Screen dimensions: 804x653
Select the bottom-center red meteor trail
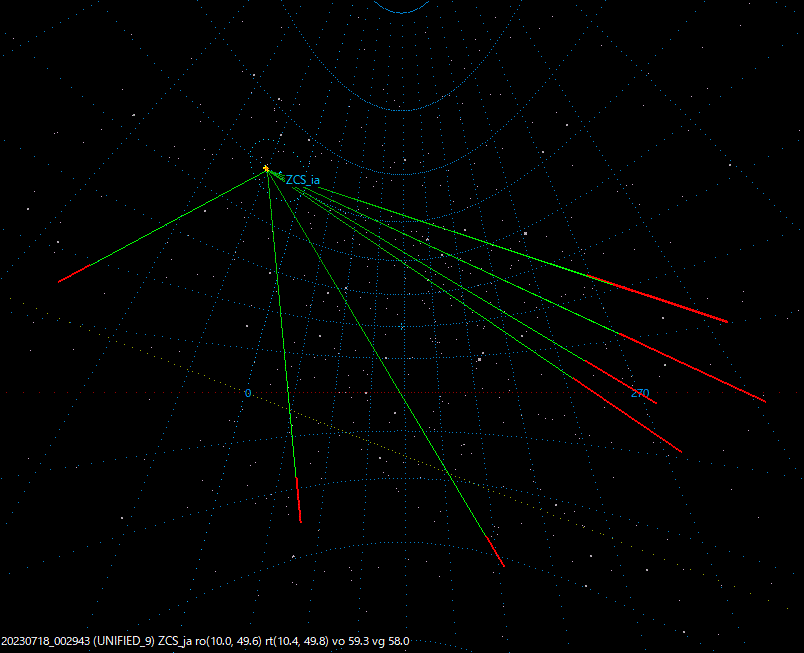pos(296,500)
